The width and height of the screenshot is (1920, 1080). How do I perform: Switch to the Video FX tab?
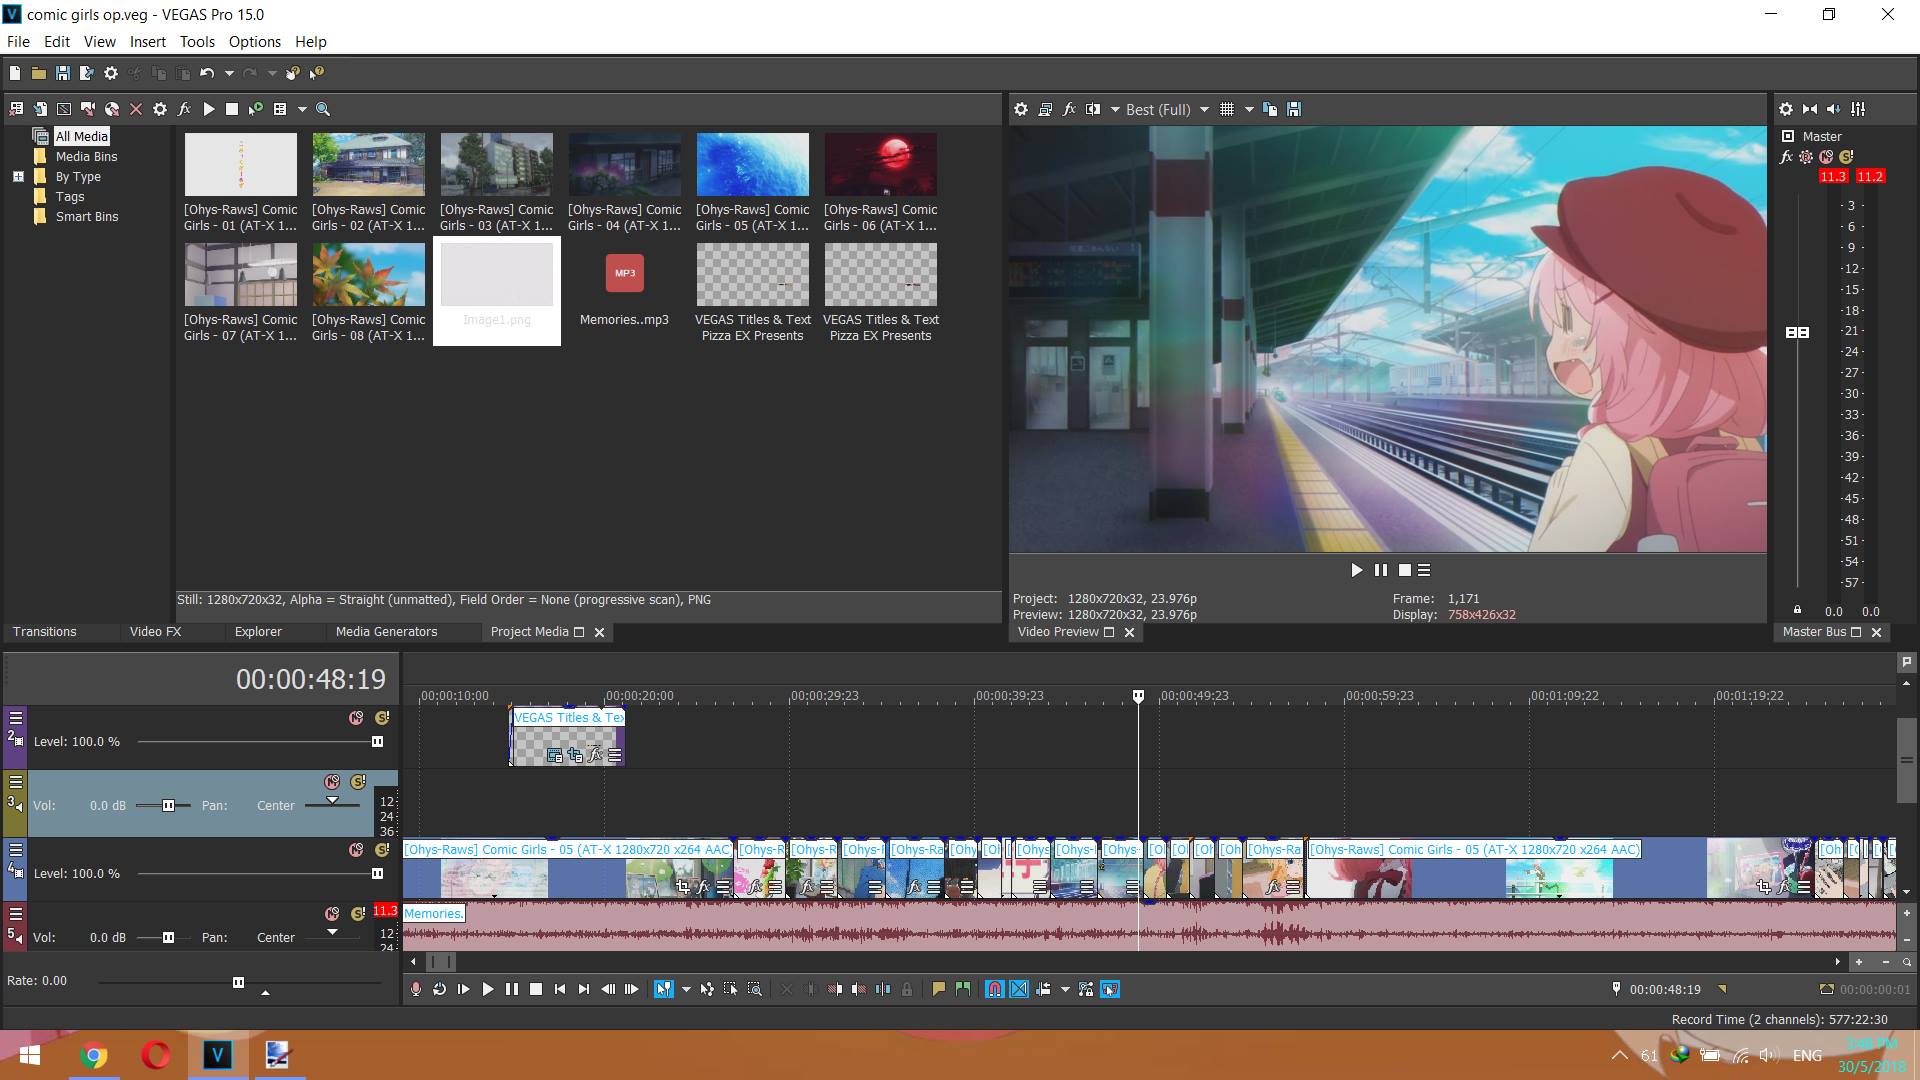(x=155, y=632)
